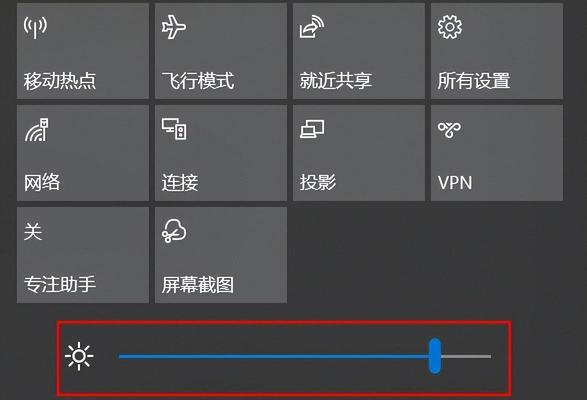Start 屏幕截图 screen snip
Screen dimensions: 587x400
pyautogui.click(x=221, y=255)
